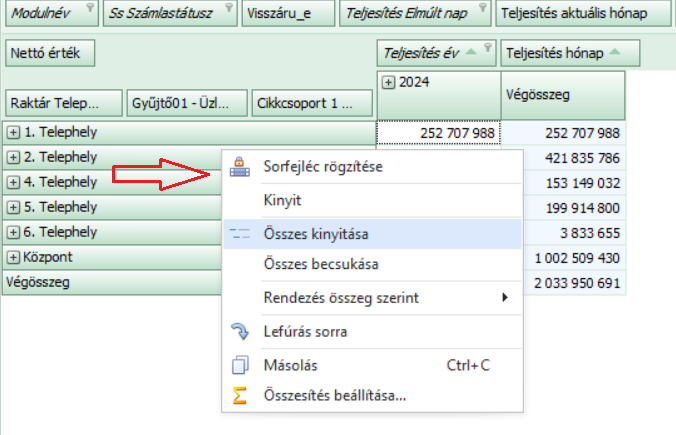Expand the 1. Telephely row
This screenshot has width=676, height=435.
(12, 132)
